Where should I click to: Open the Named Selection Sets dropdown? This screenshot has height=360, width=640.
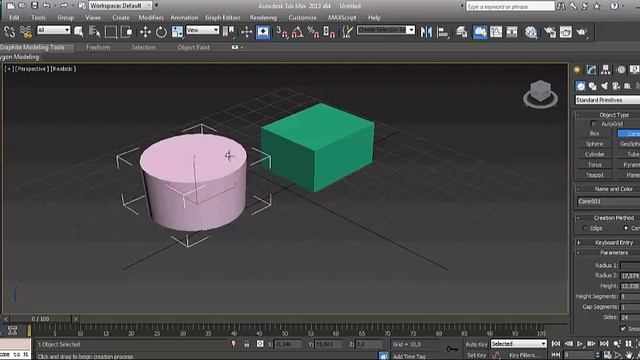[386, 30]
